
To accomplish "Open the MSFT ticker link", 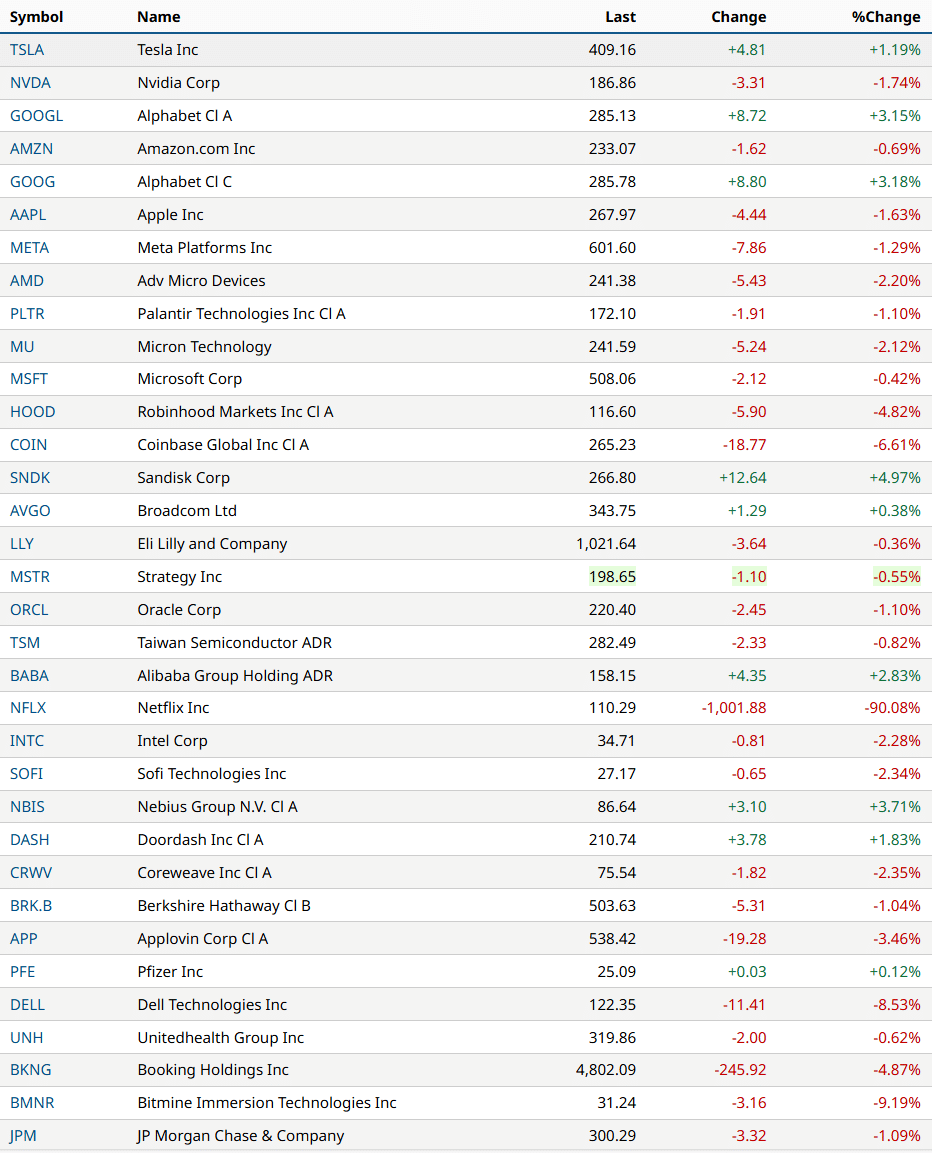I will pyautogui.click(x=29, y=379).
